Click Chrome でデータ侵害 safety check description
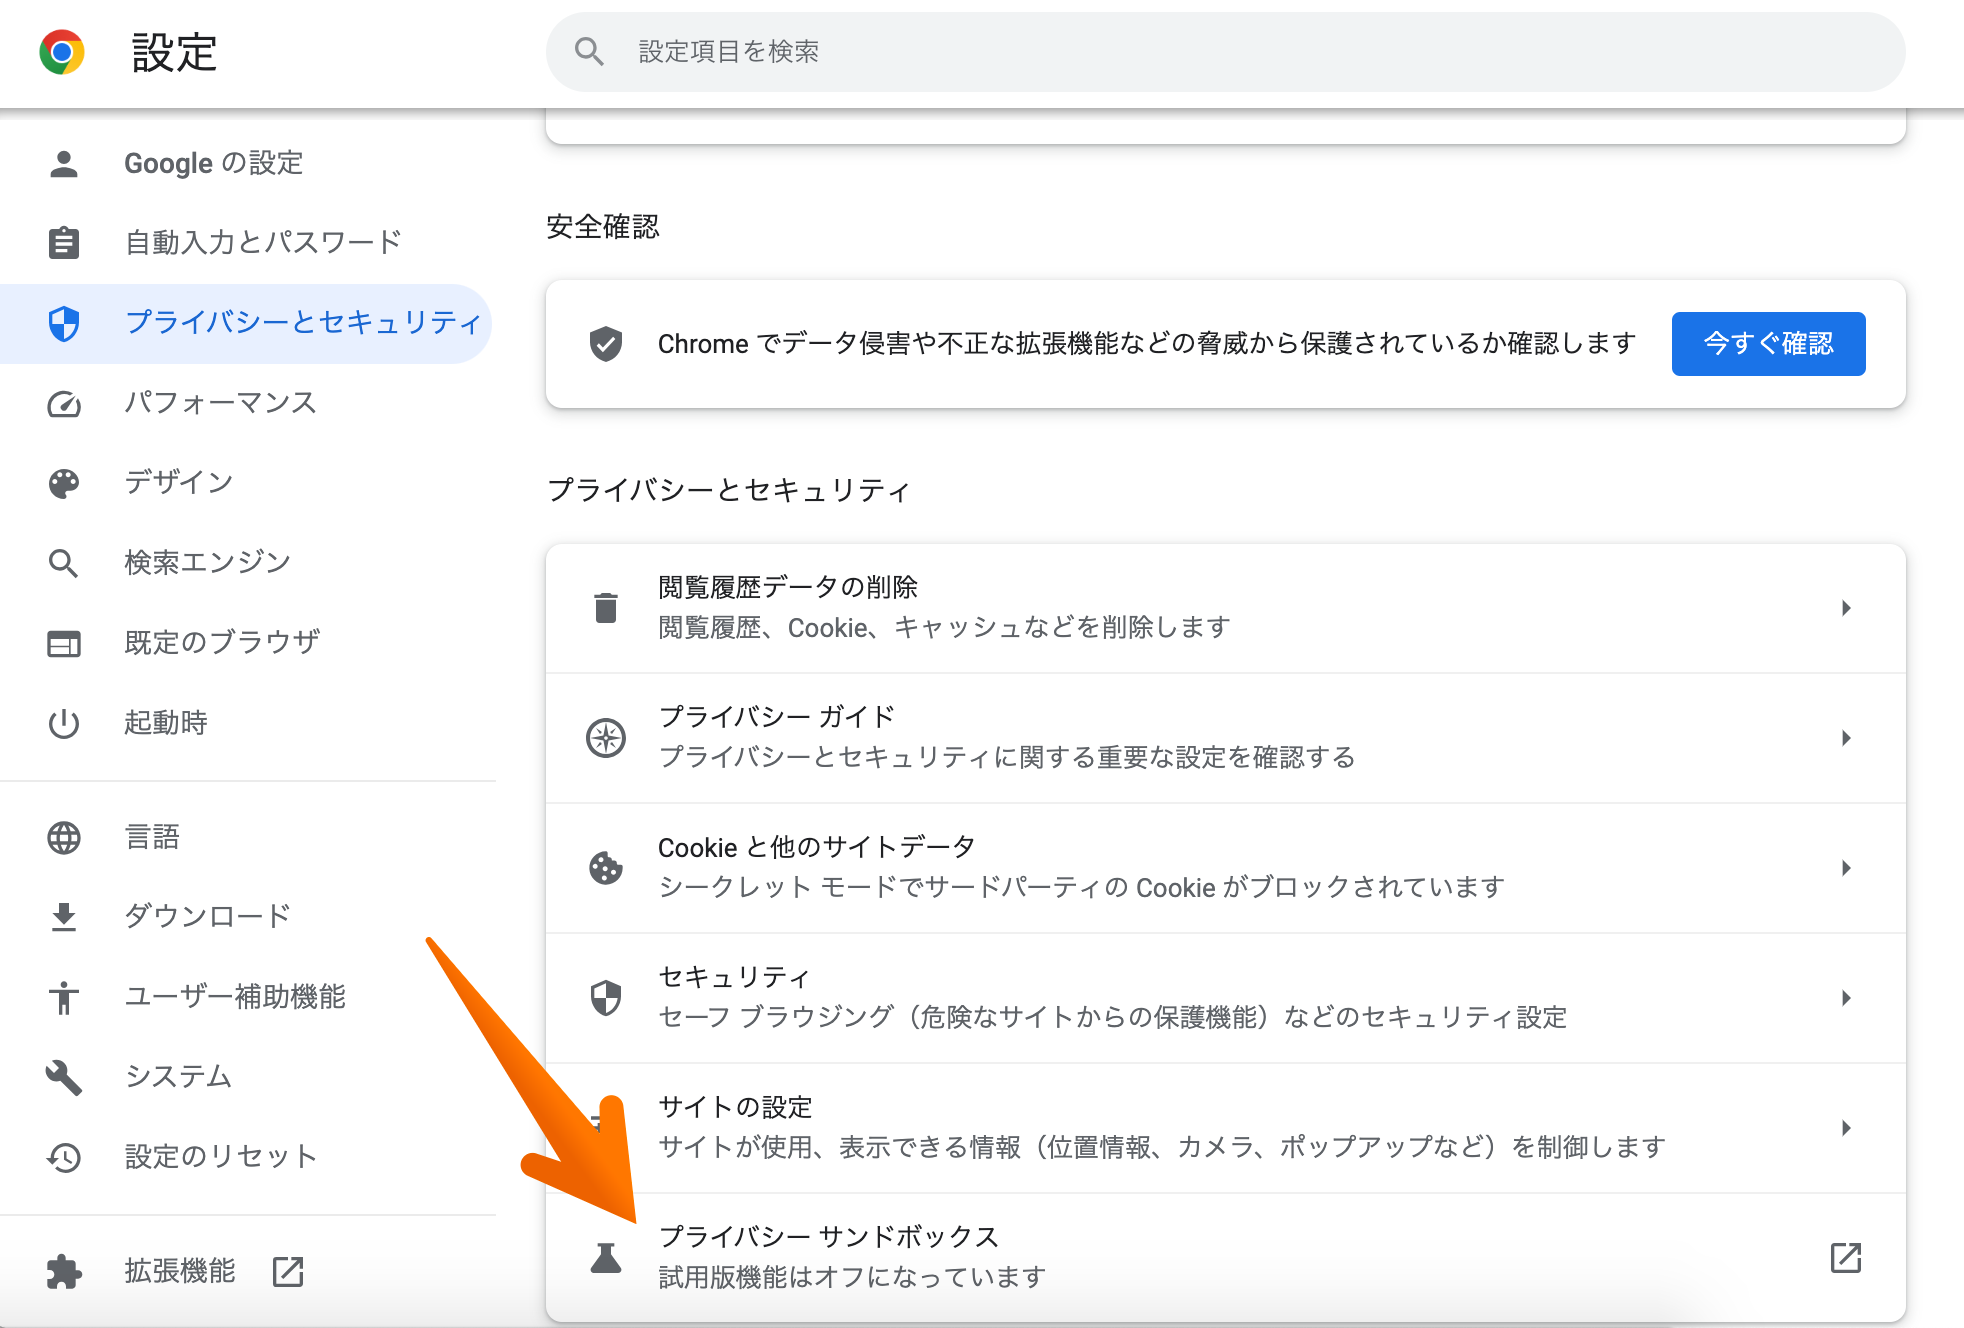The image size is (1964, 1328). (x=1147, y=344)
